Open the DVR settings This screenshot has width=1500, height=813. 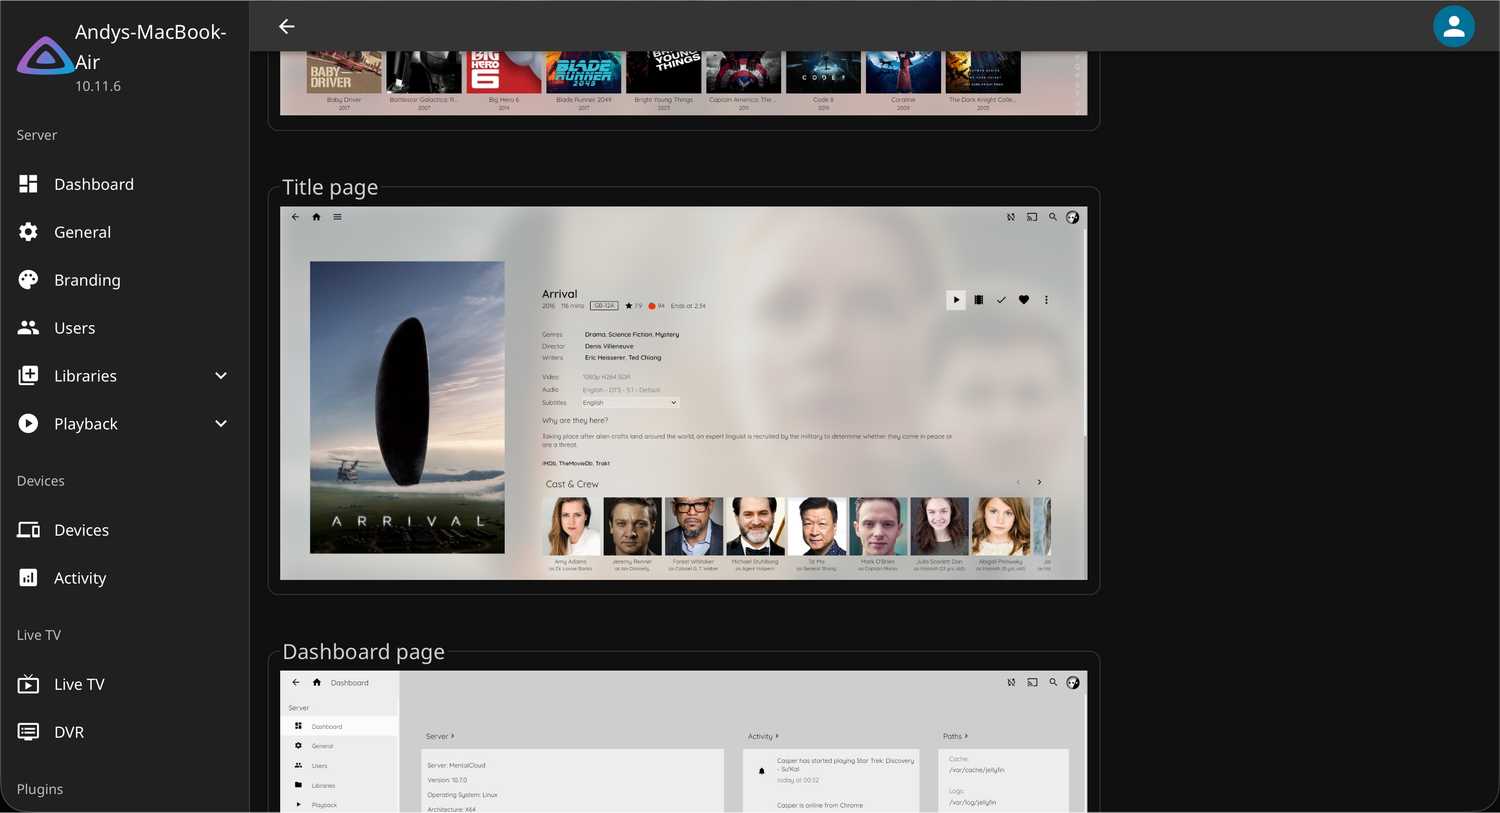coord(125,732)
